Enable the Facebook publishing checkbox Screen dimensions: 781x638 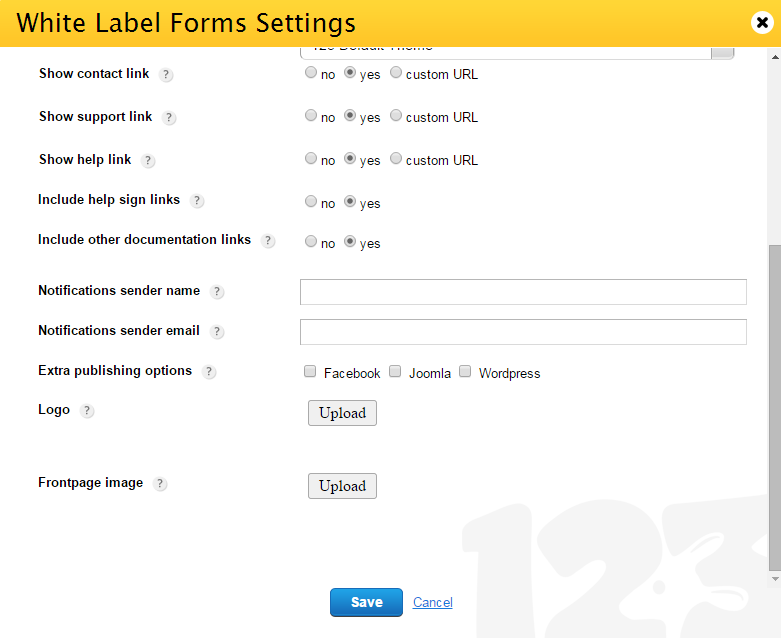point(311,372)
